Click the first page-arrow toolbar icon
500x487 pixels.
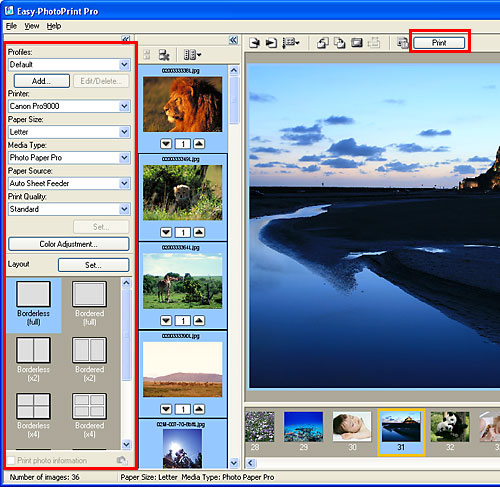[255, 43]
